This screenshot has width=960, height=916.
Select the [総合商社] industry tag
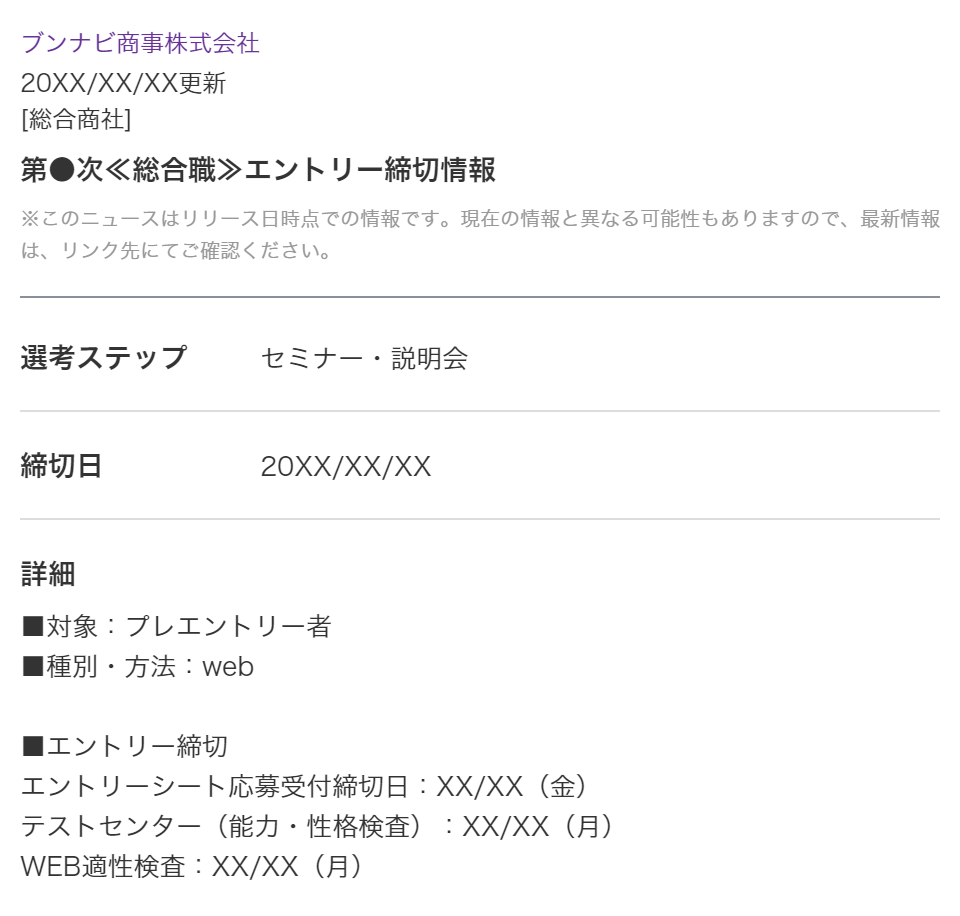pos(76,119)
